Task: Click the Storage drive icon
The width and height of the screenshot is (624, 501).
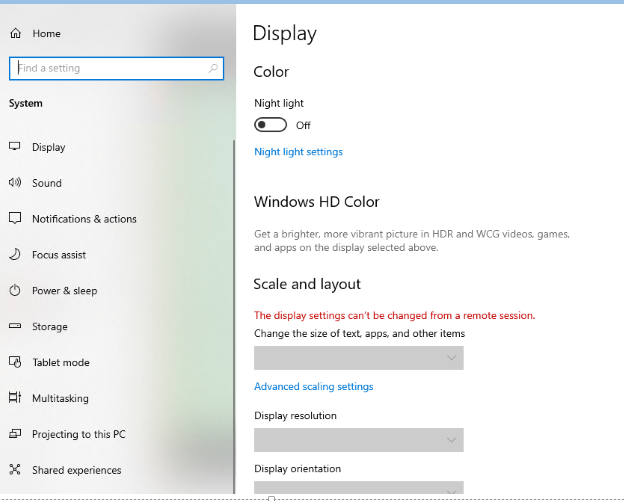Action: 15,326
